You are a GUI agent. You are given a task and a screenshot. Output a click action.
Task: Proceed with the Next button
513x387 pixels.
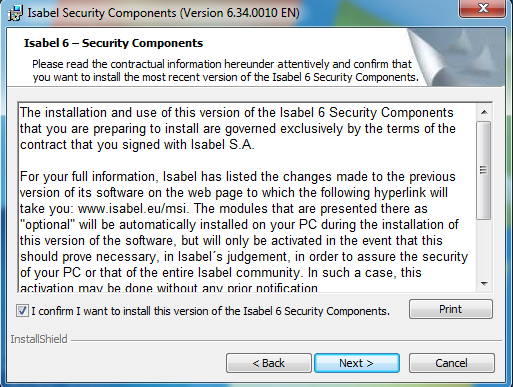pyautogui.click(x=357, y=363)
